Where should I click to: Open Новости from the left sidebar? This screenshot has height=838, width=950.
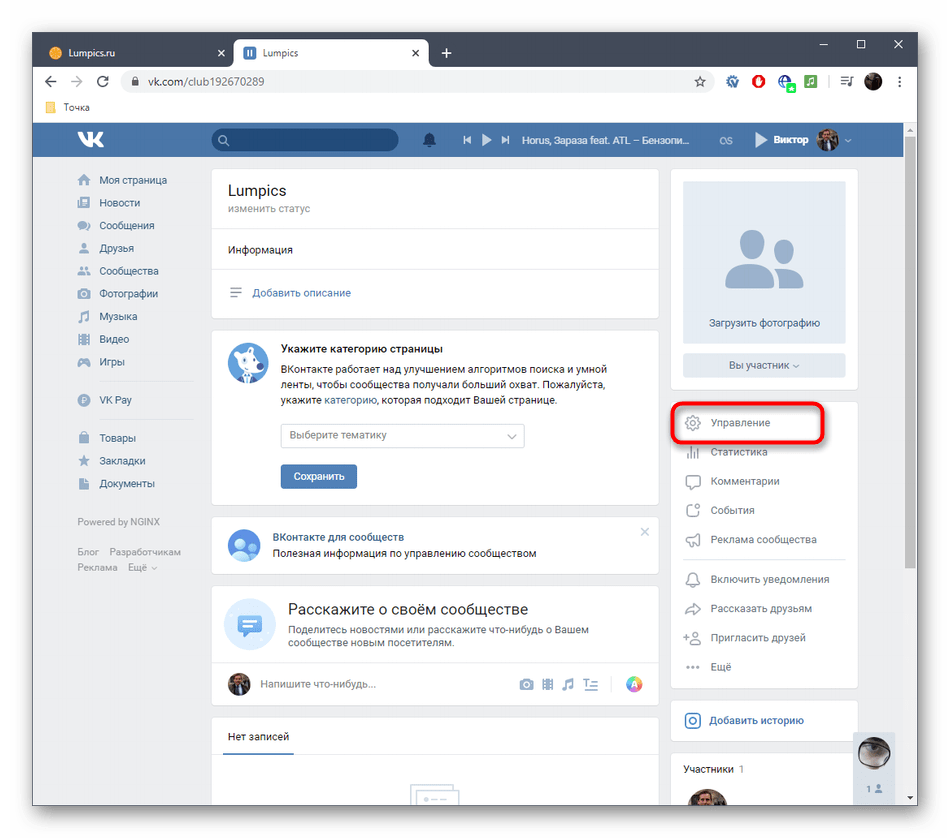119,202
